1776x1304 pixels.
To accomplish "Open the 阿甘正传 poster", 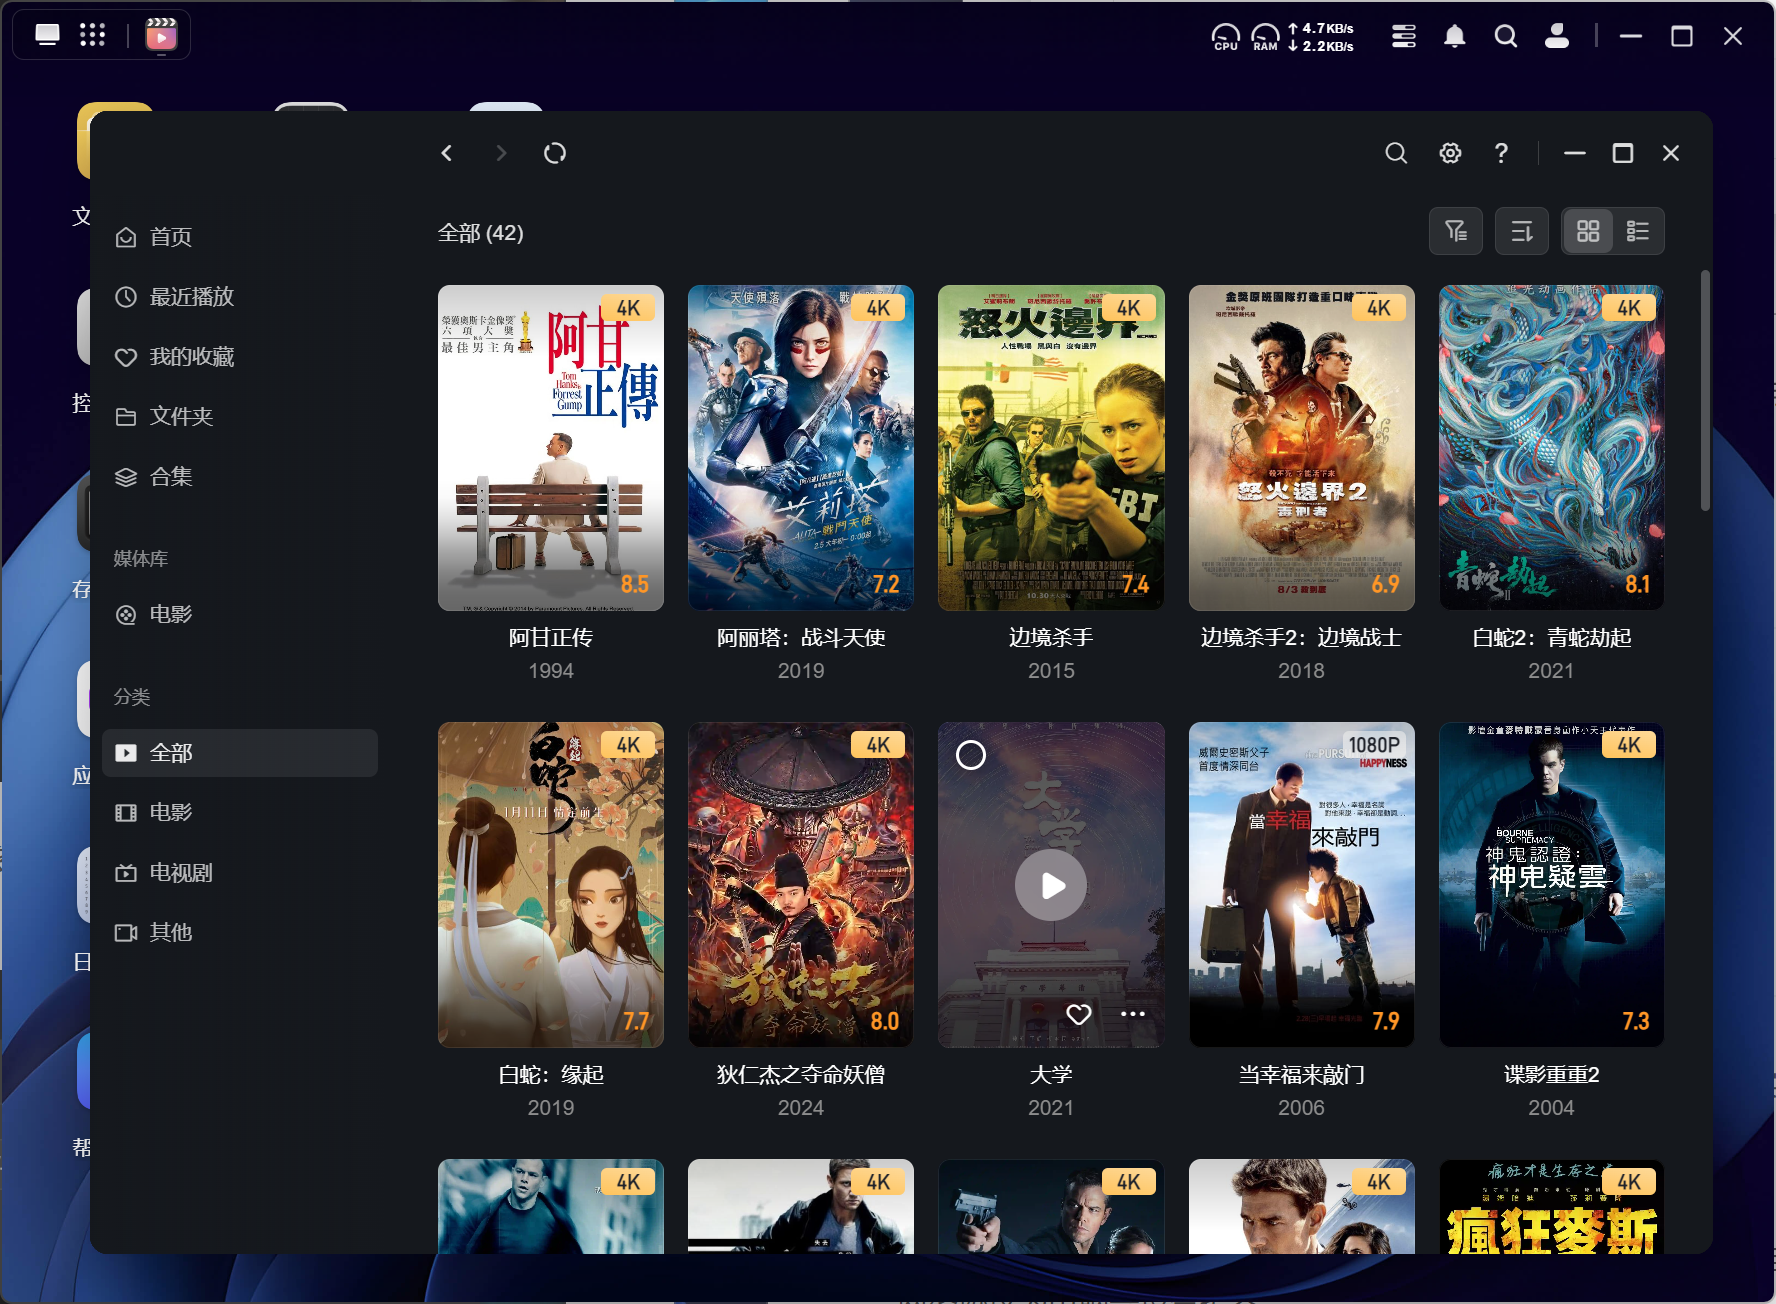I will click(x=551, y=448).
